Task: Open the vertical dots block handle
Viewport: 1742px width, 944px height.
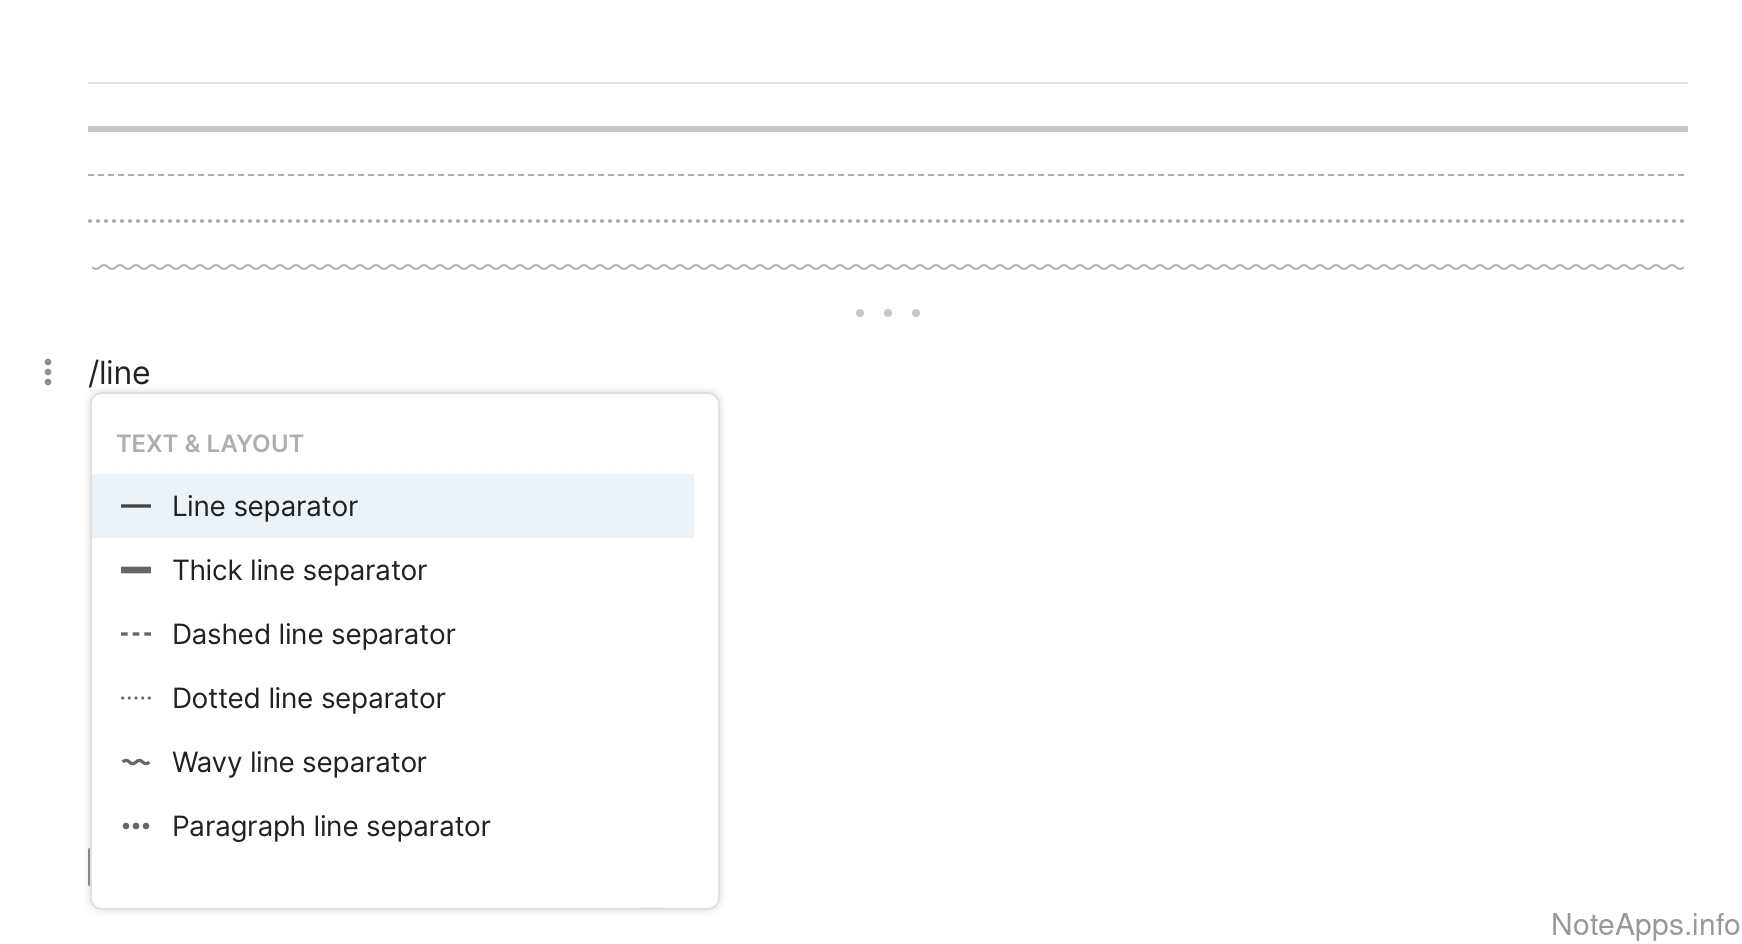Action: click(x=48, y=372)
